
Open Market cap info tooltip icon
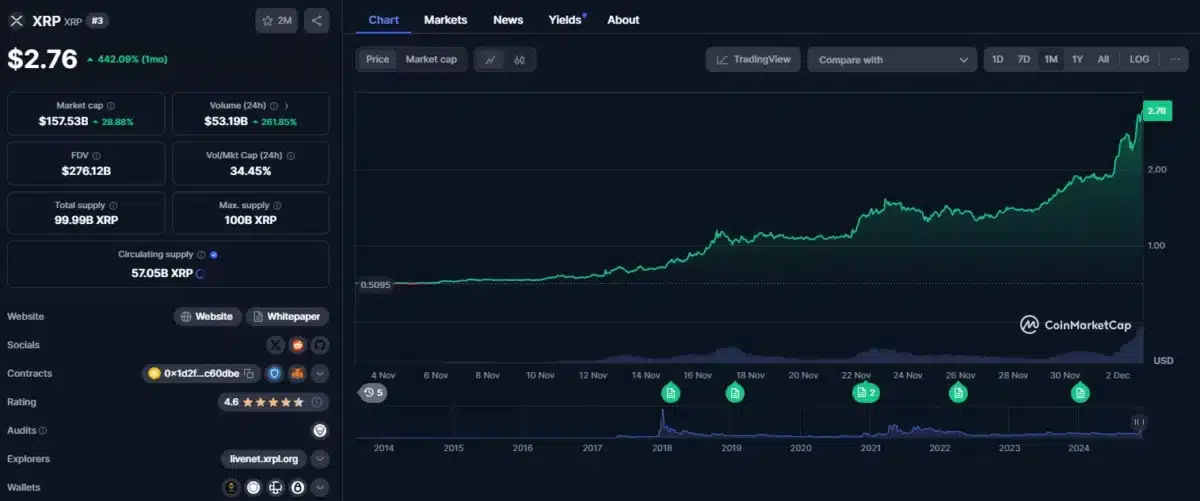pyautogui.click(x=111, y=105)
